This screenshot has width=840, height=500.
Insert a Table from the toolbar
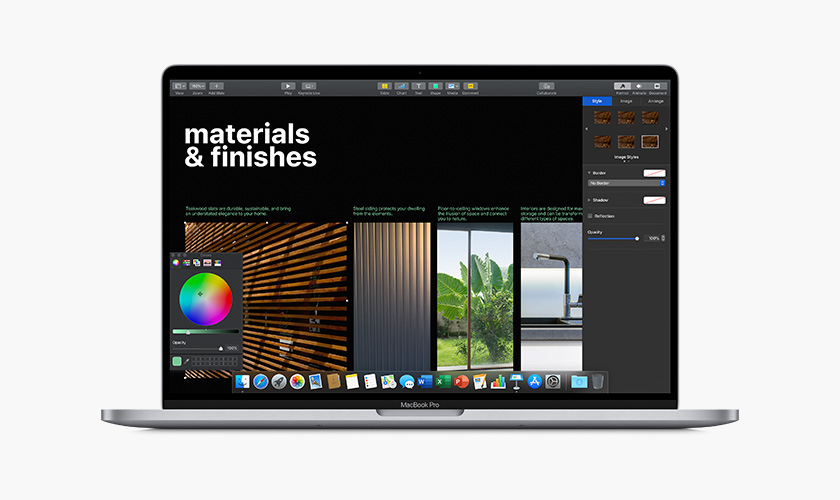click(384, 87)
